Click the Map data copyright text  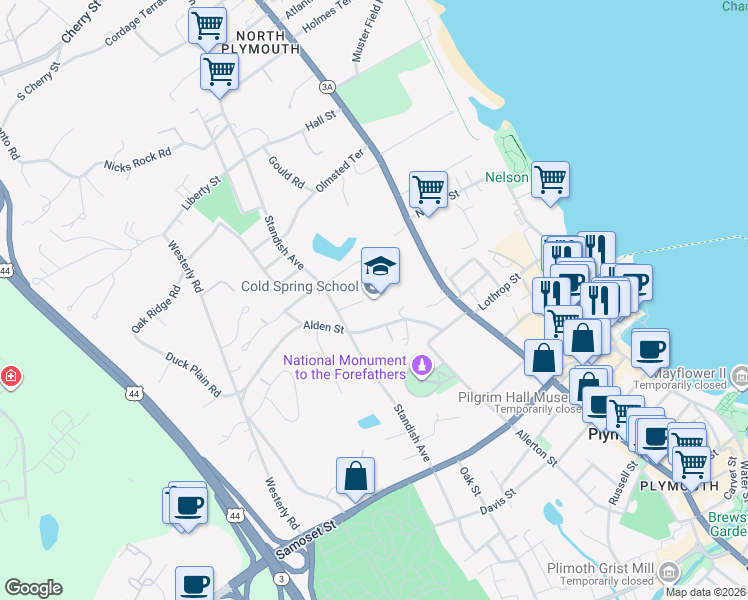click(706, 592)
